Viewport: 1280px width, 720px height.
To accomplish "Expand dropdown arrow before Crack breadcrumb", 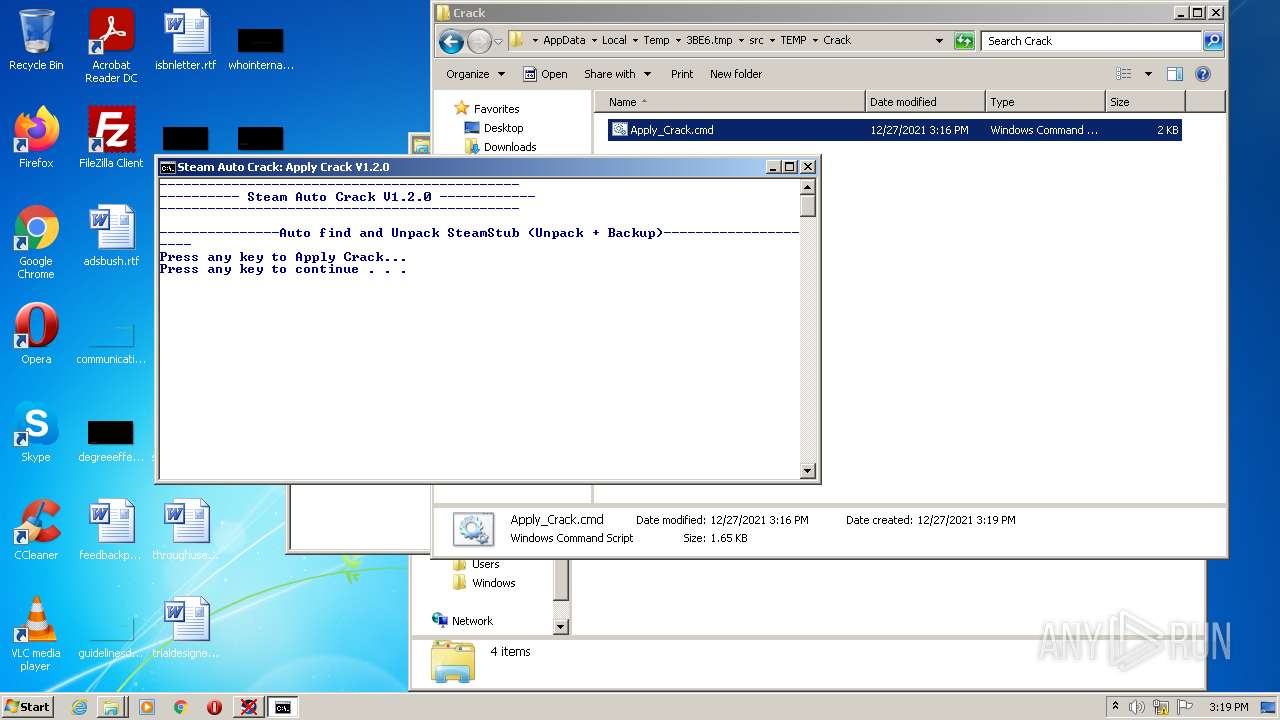I will point(815,41).
